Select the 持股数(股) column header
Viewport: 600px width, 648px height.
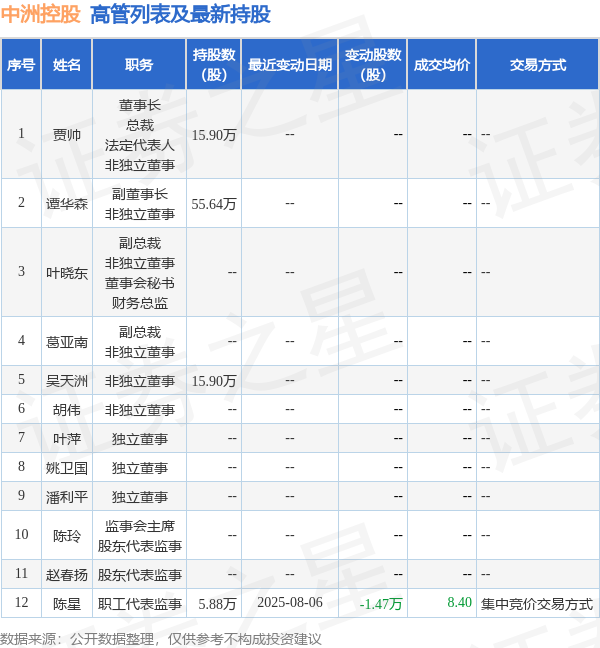tap(214, 65)
